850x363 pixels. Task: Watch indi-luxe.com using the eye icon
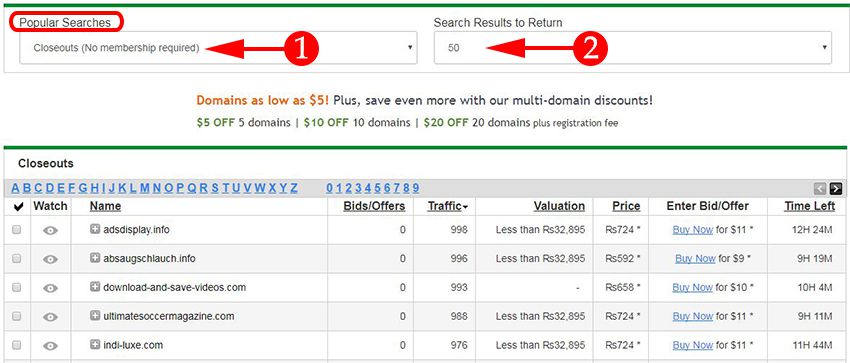click(50, 345)
